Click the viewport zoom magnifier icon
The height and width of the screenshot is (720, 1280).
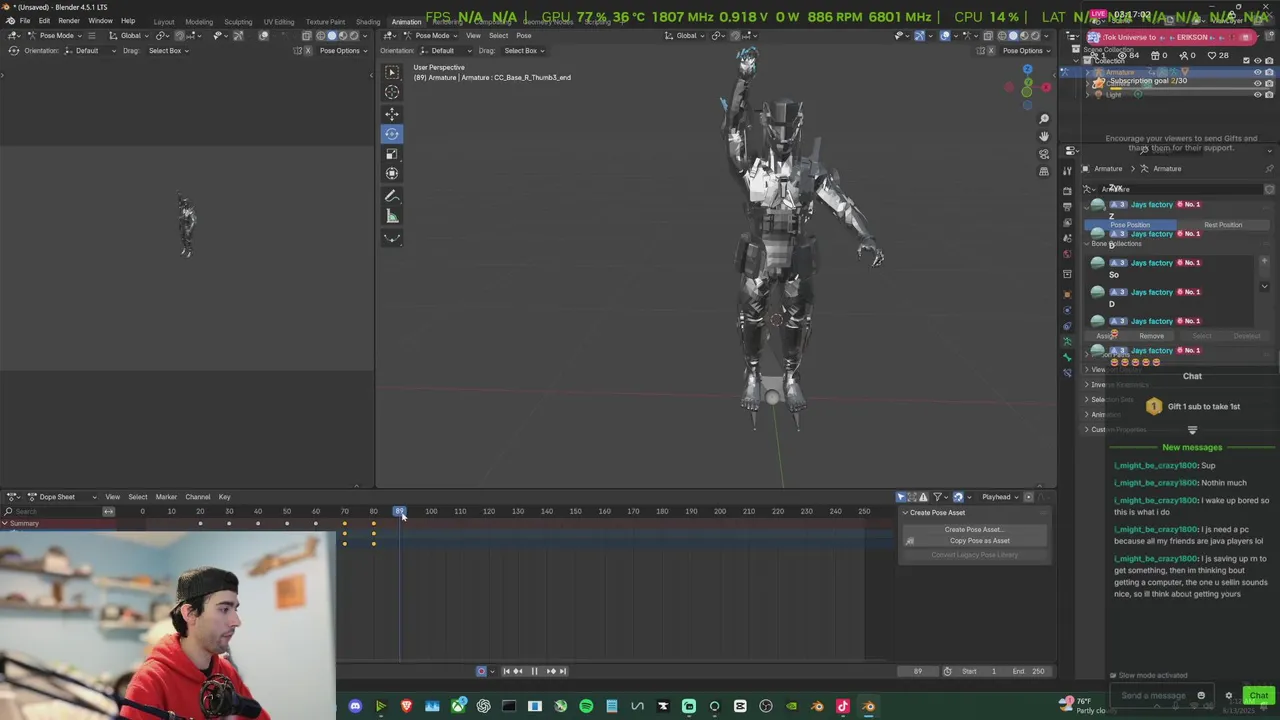point(1044,119)
